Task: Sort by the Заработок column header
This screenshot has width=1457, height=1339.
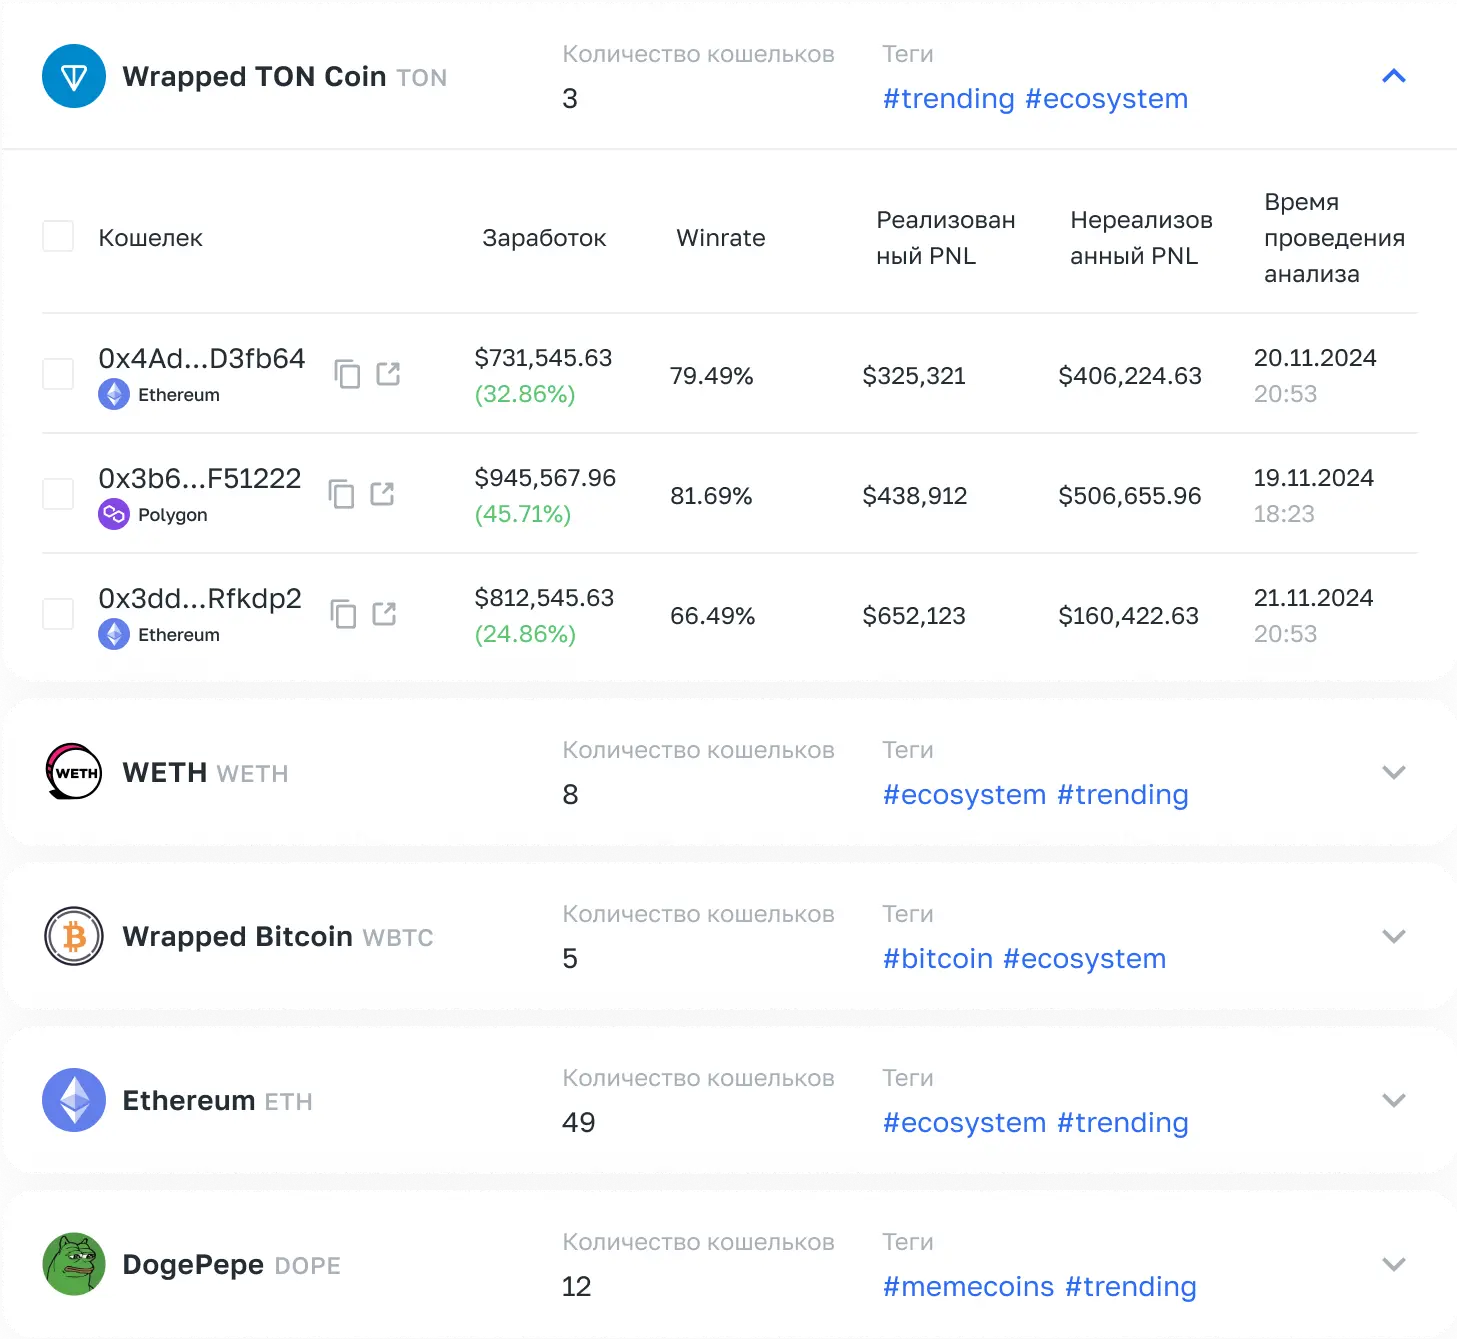Action: click(544, 238)
